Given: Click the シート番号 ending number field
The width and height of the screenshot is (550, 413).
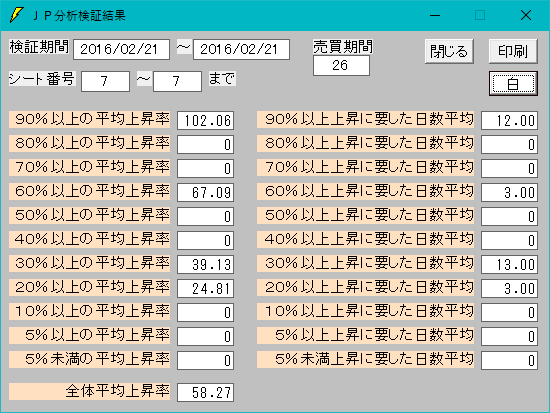Looking at the screenshot, I should [x=177, y=81].
